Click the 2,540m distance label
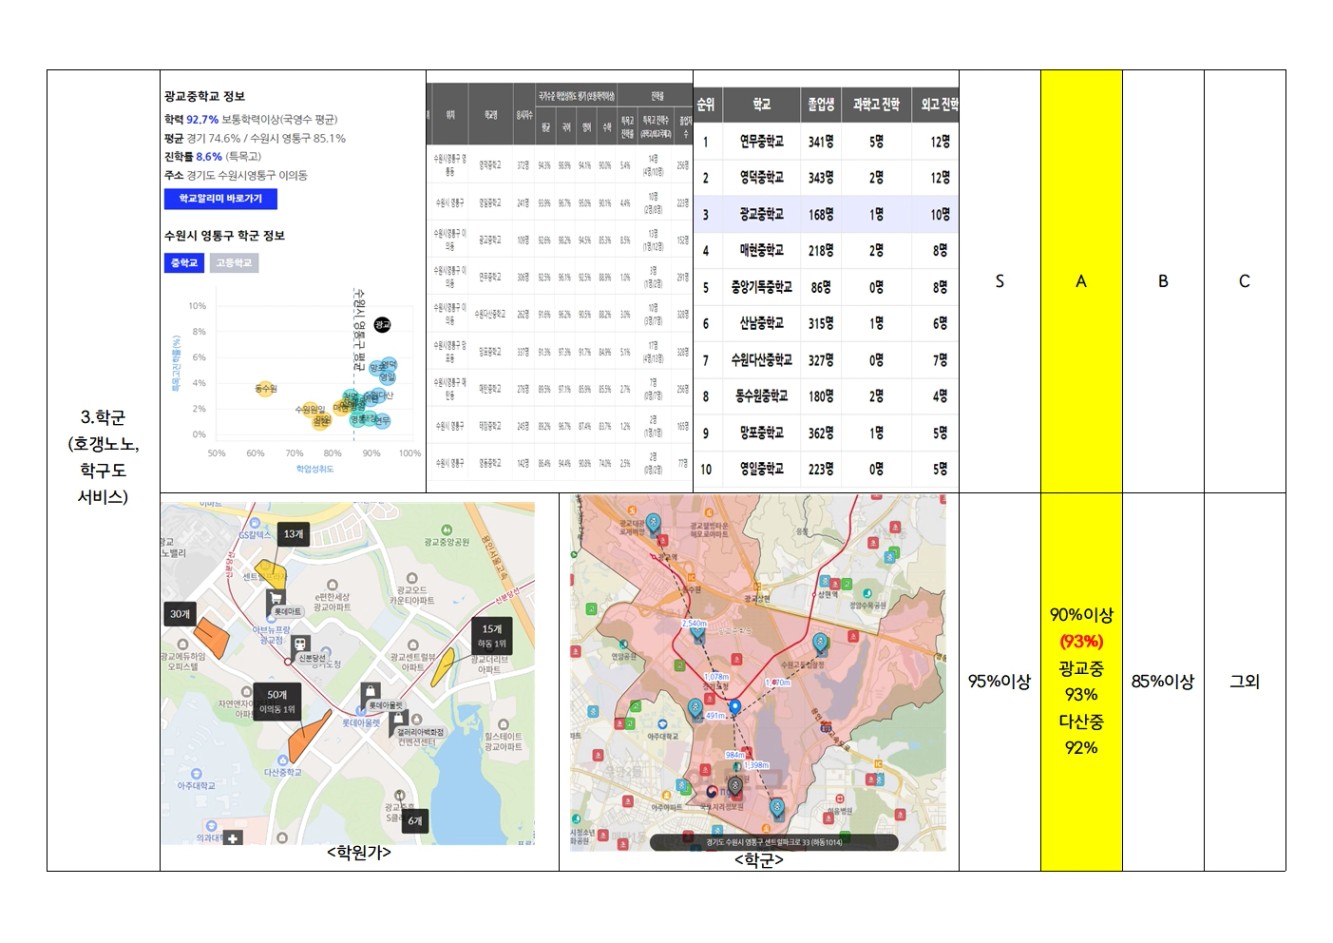This screenshot has height=943, width=1333. 694,623
